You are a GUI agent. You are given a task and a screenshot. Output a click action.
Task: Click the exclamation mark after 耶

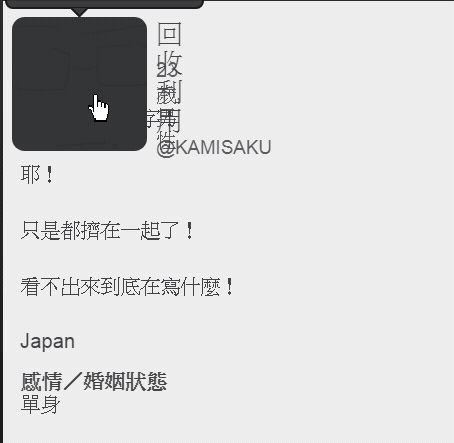[x=50, y=175]
